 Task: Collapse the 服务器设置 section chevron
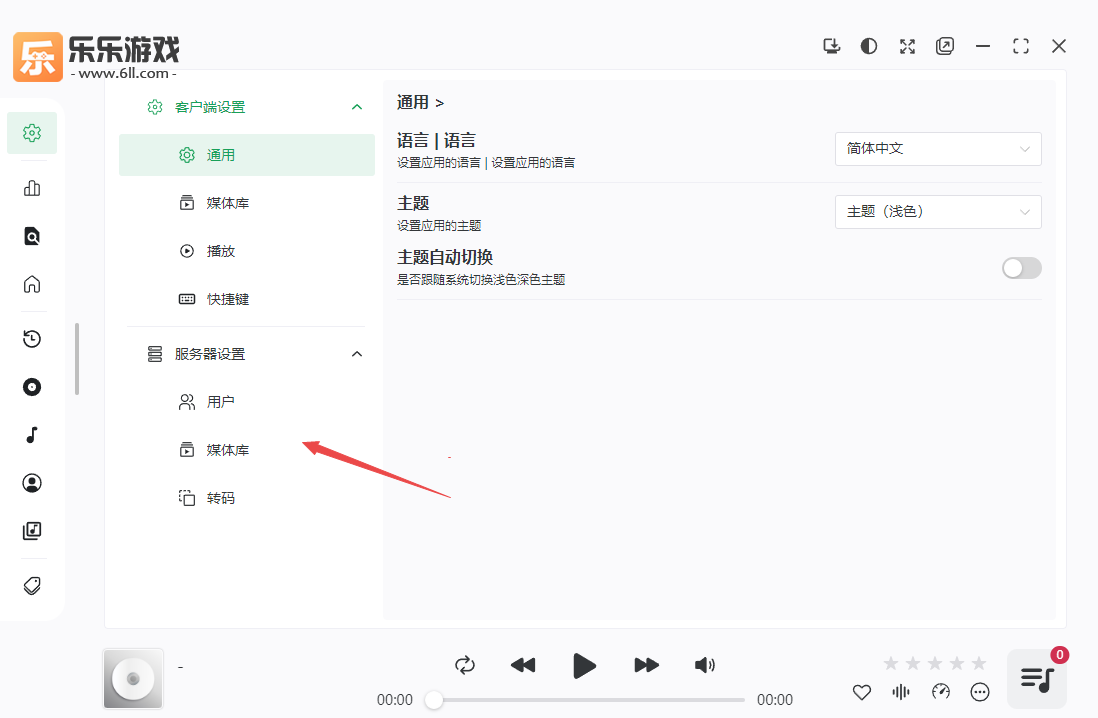(356, 354)
